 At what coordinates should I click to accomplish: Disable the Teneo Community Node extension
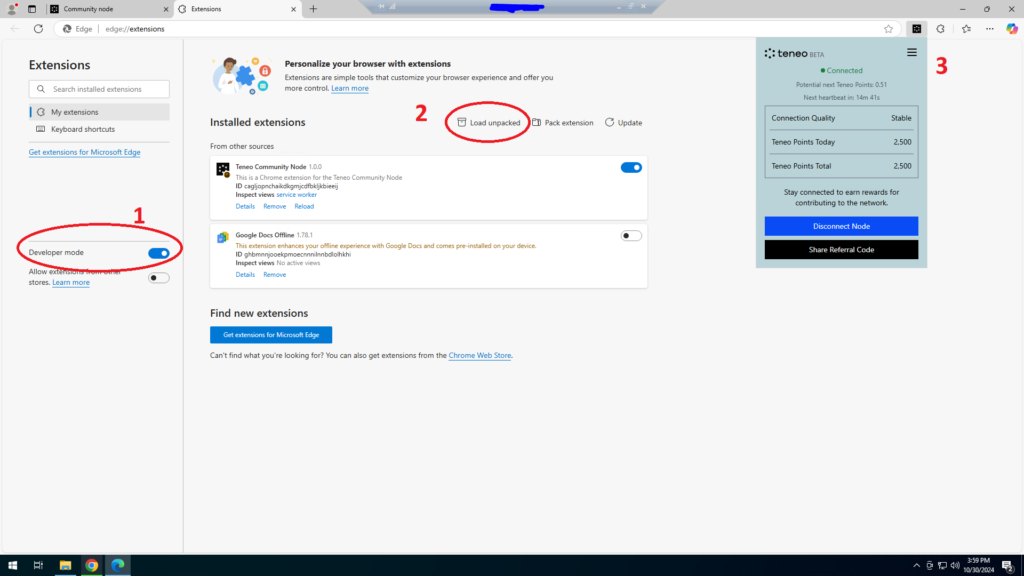[631, 168]
